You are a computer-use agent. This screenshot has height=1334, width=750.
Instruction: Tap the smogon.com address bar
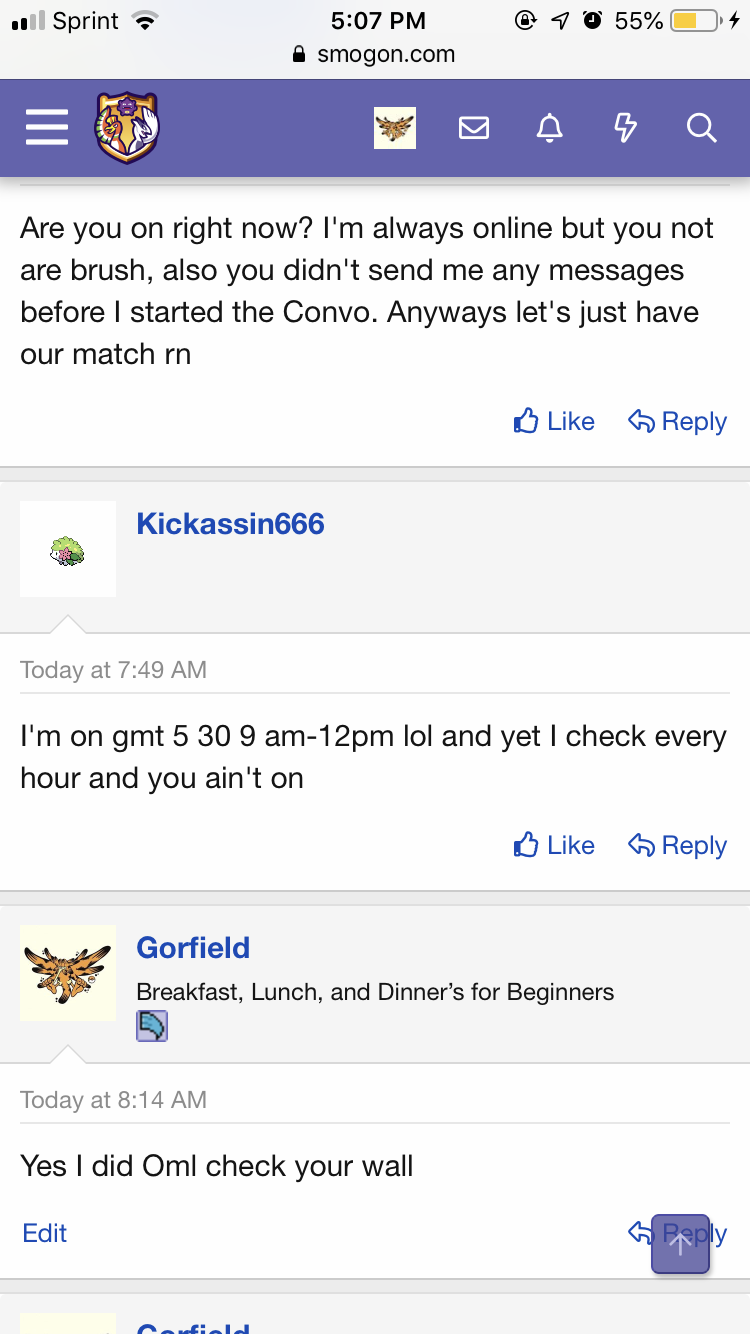(x=375, y=55)
